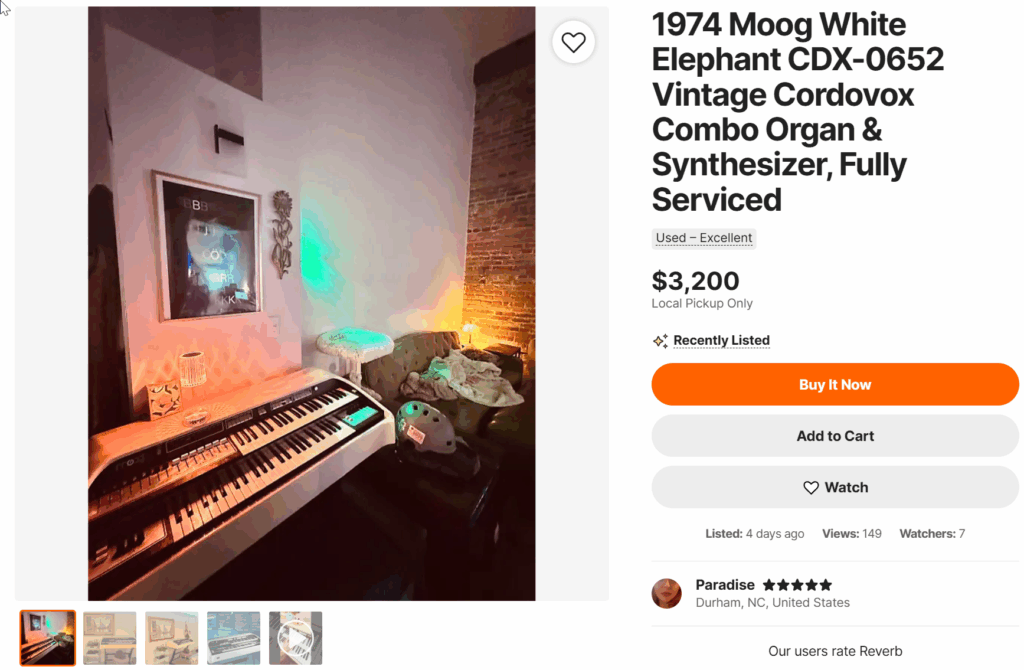Click the Our users rate Reverb text
Viewport: 1024px width, 670px height.
tap(835, 651)
